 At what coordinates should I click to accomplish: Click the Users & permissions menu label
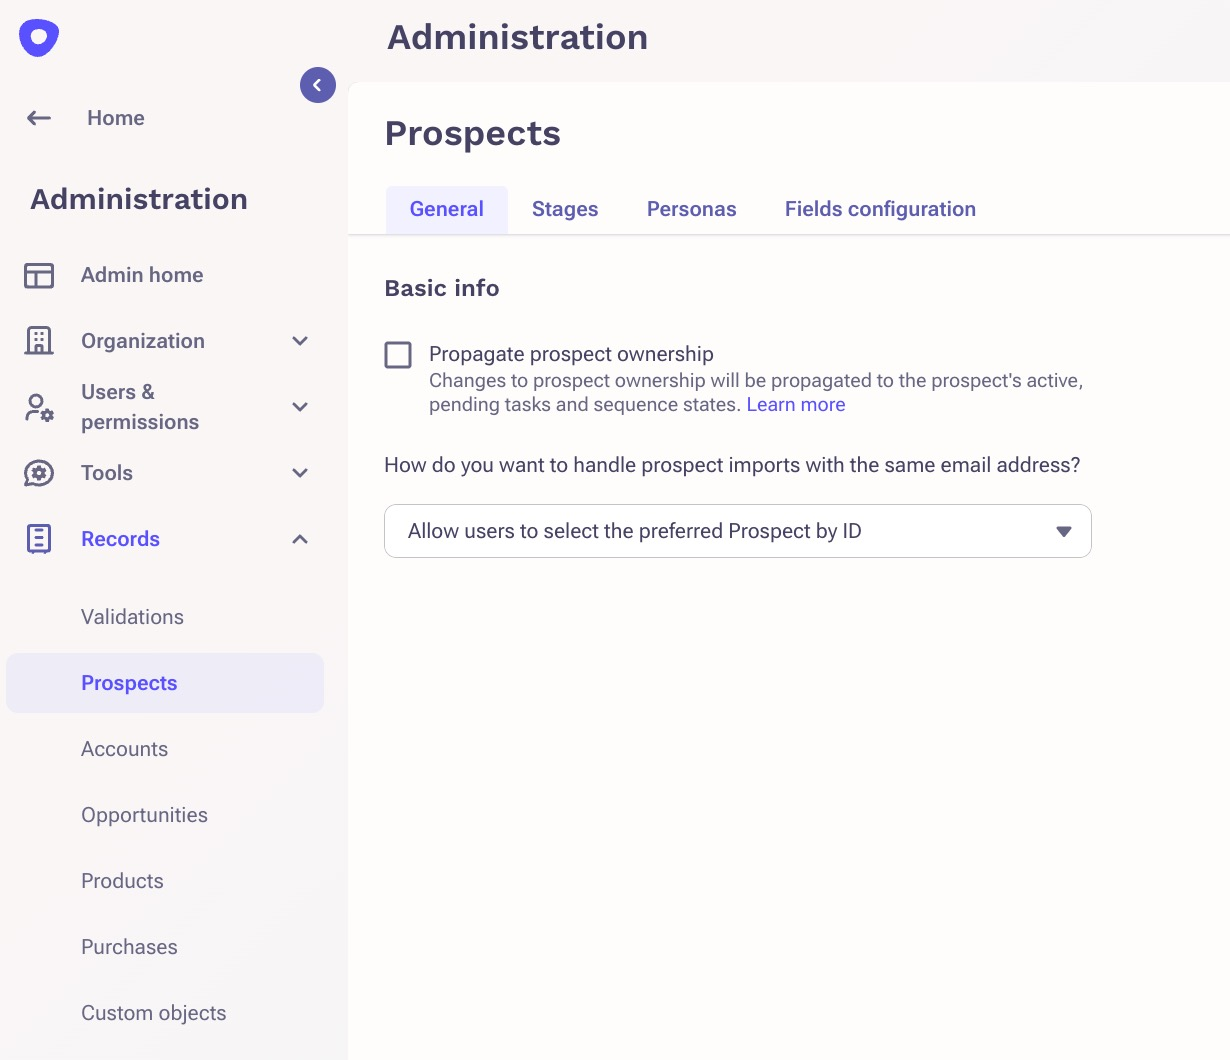pyautogui.click(x=140, y=407)
